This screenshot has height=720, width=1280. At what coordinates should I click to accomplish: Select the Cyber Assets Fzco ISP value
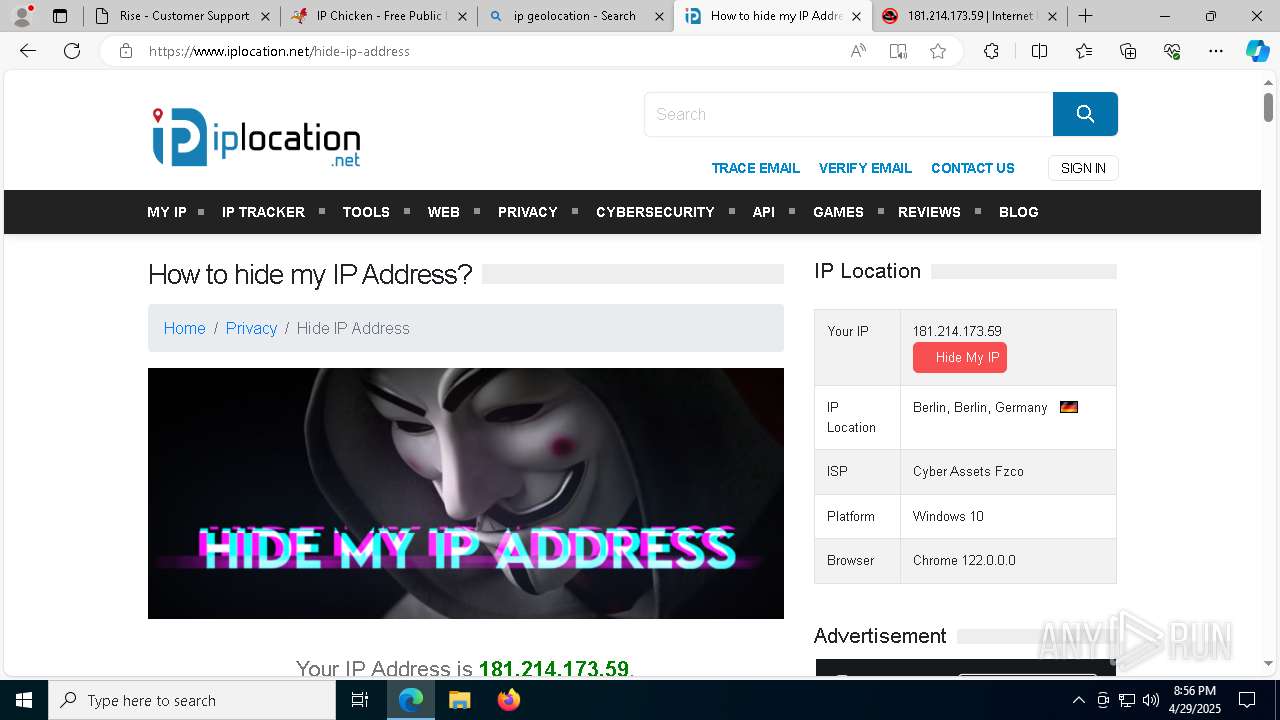coord(968,471)
